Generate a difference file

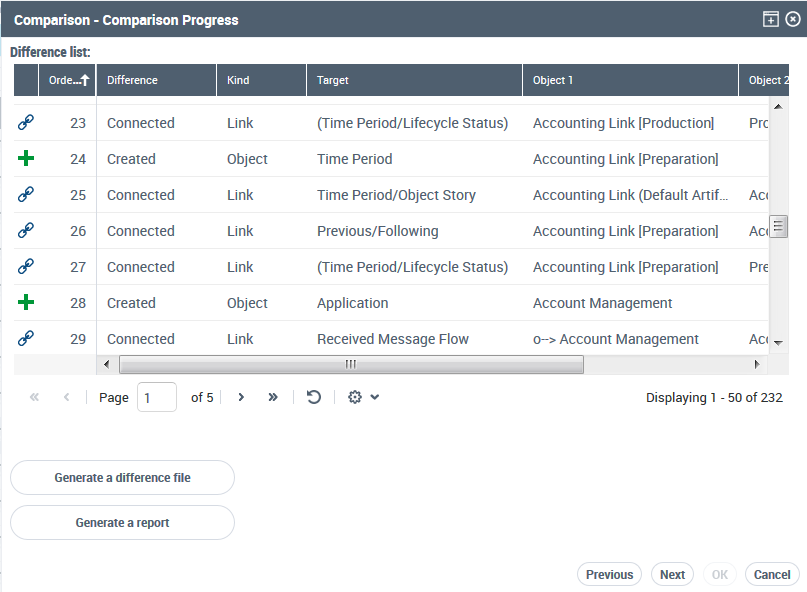pyautogui.click(x=122, y=478)
